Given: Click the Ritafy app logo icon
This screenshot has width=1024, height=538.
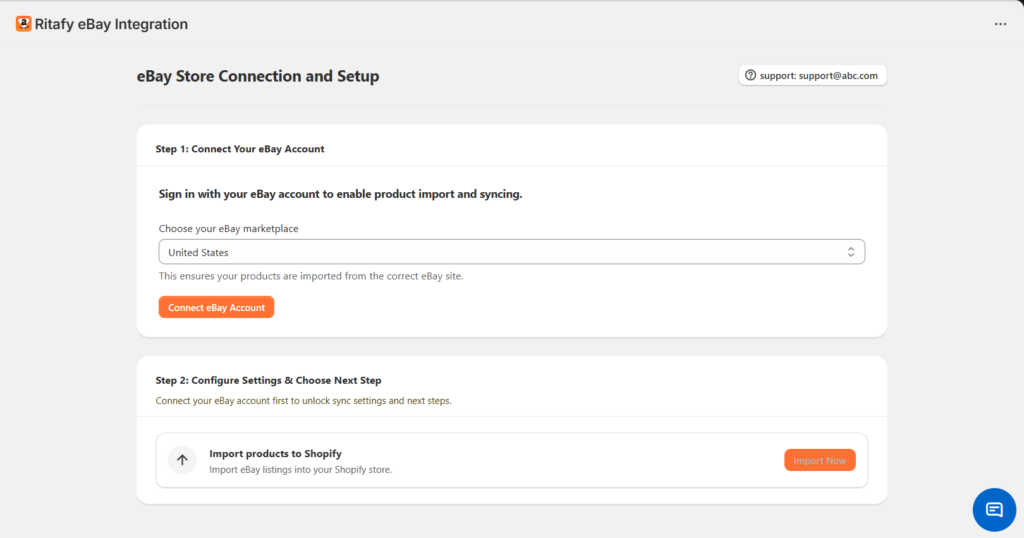Looking at the screenshot, I should (x=24, y=24).
